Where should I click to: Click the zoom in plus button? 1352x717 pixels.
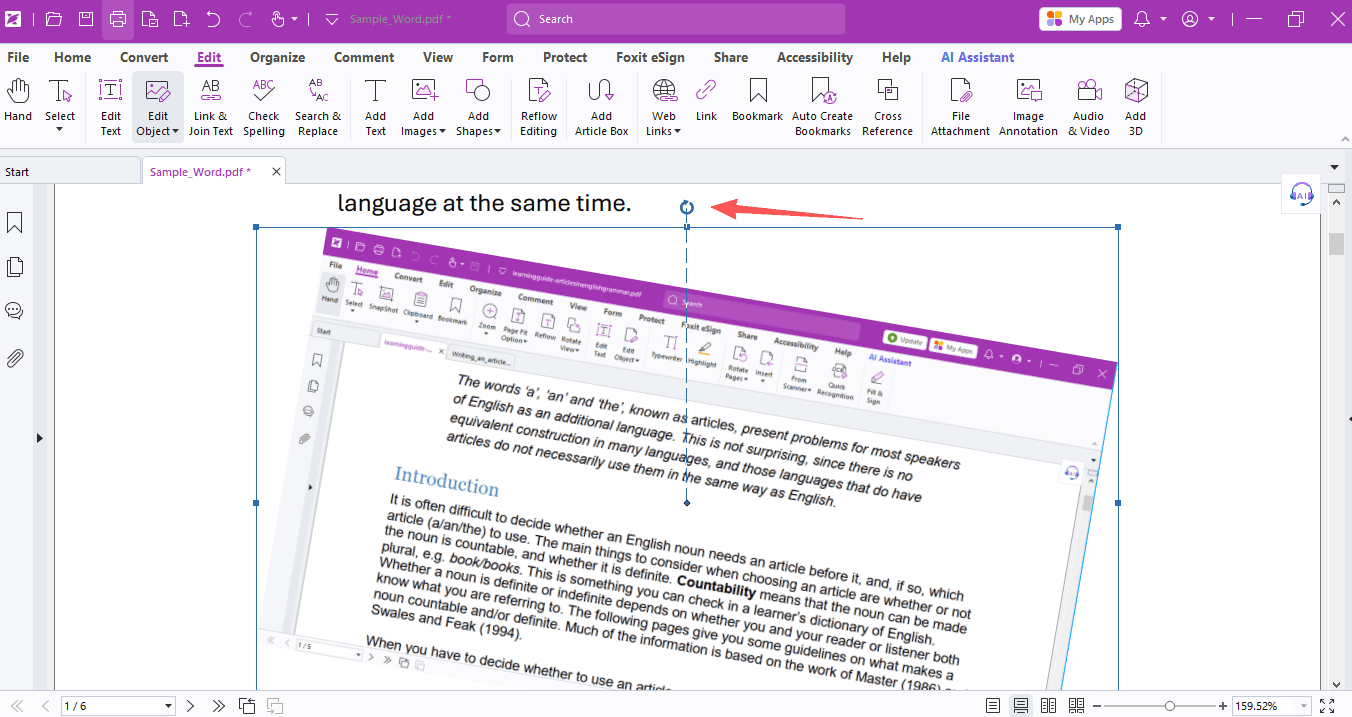point(1222,706)
